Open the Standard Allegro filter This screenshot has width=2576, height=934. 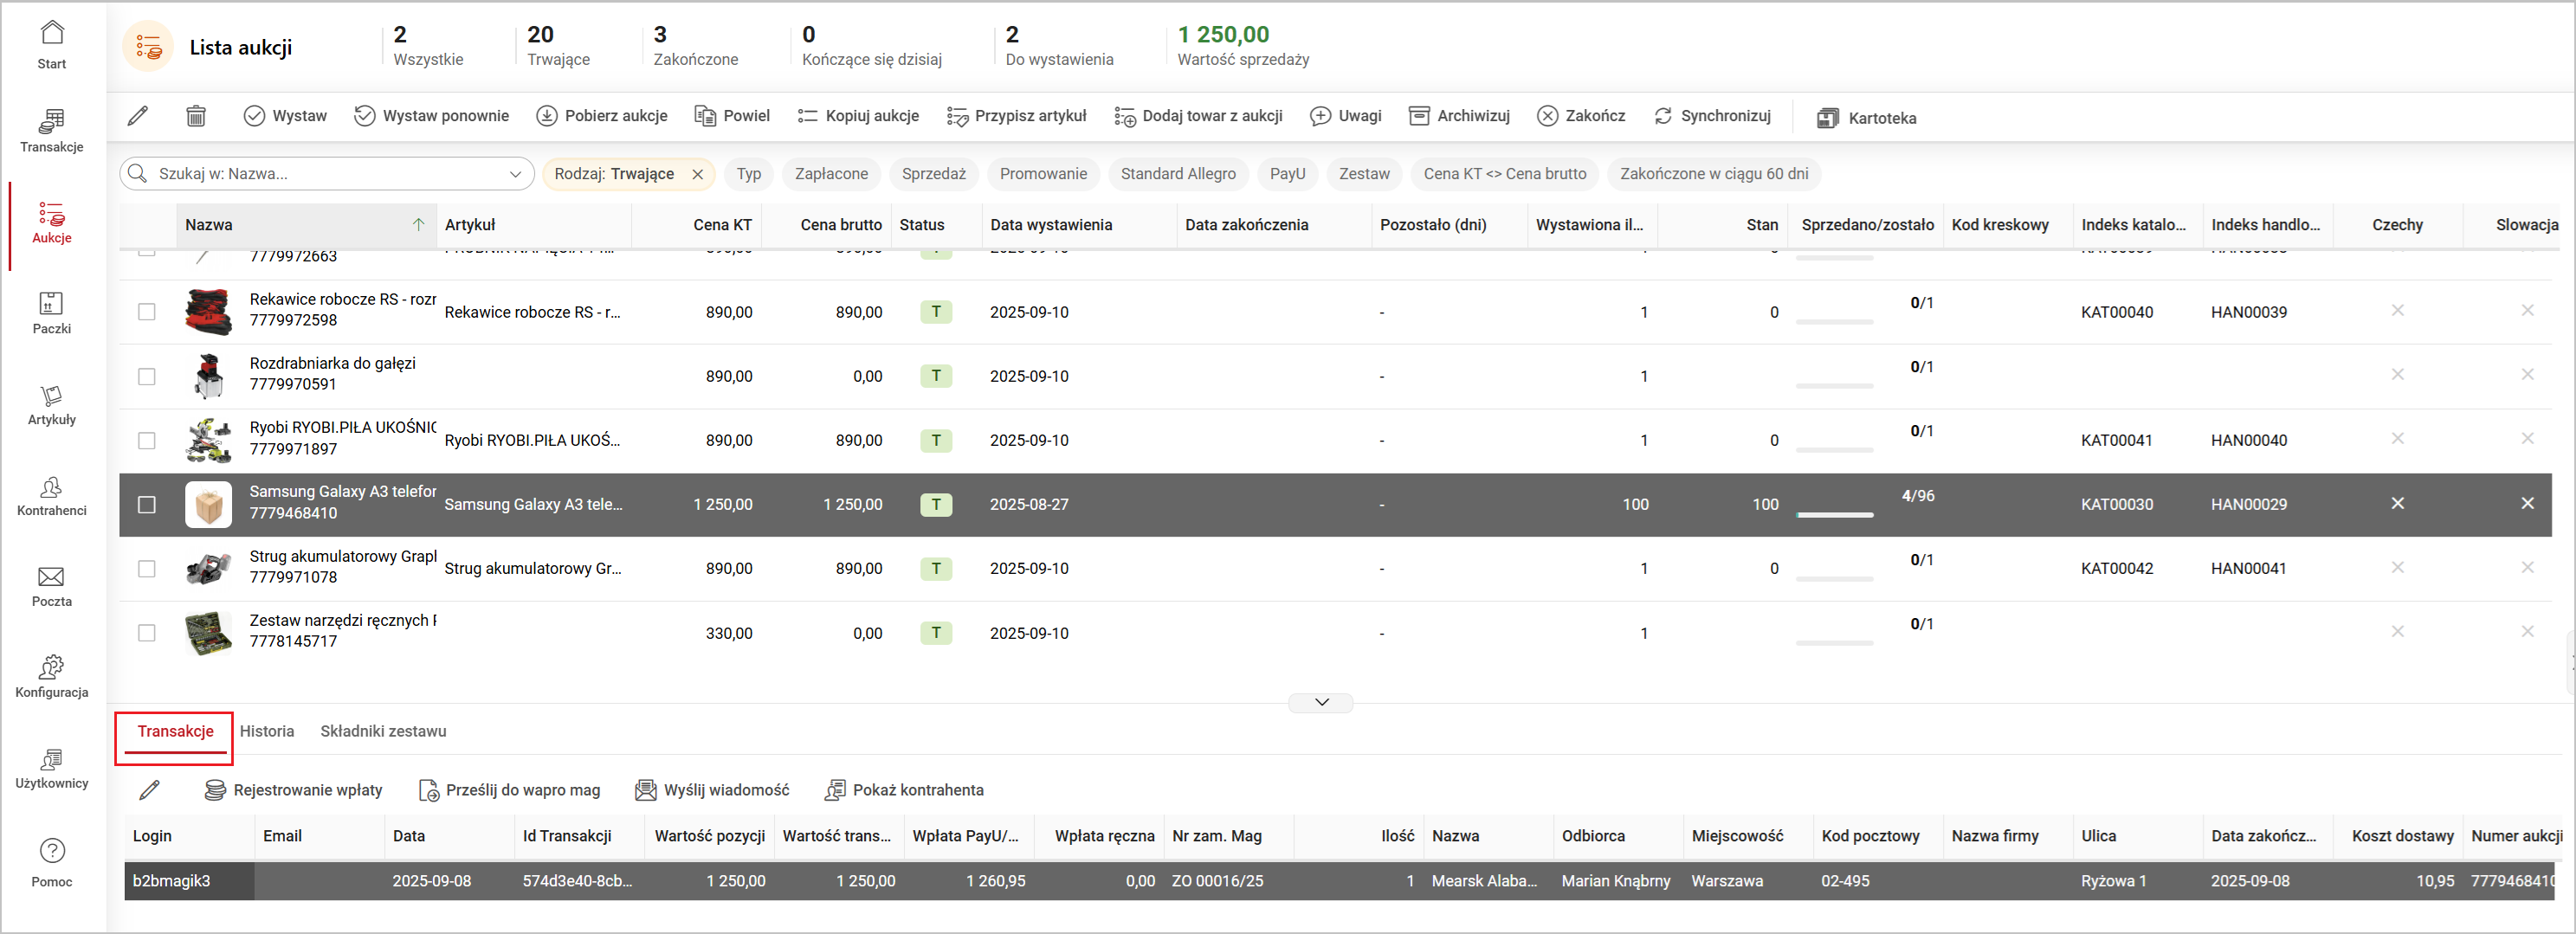1177,174
